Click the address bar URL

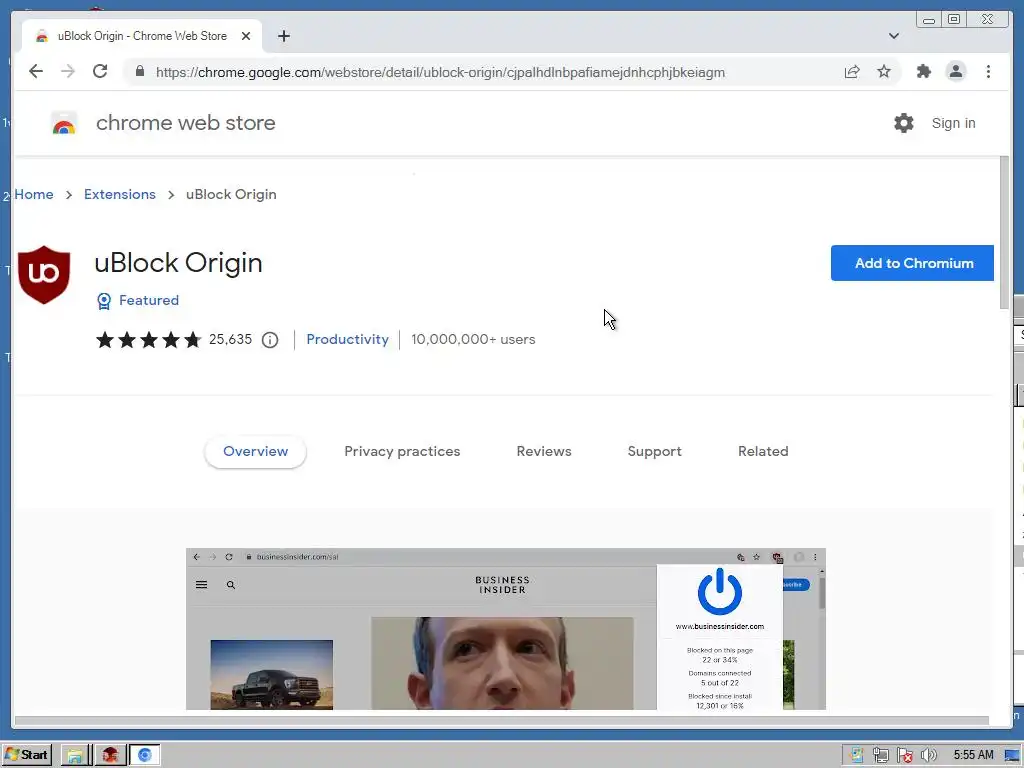click(x=440, y=72)
